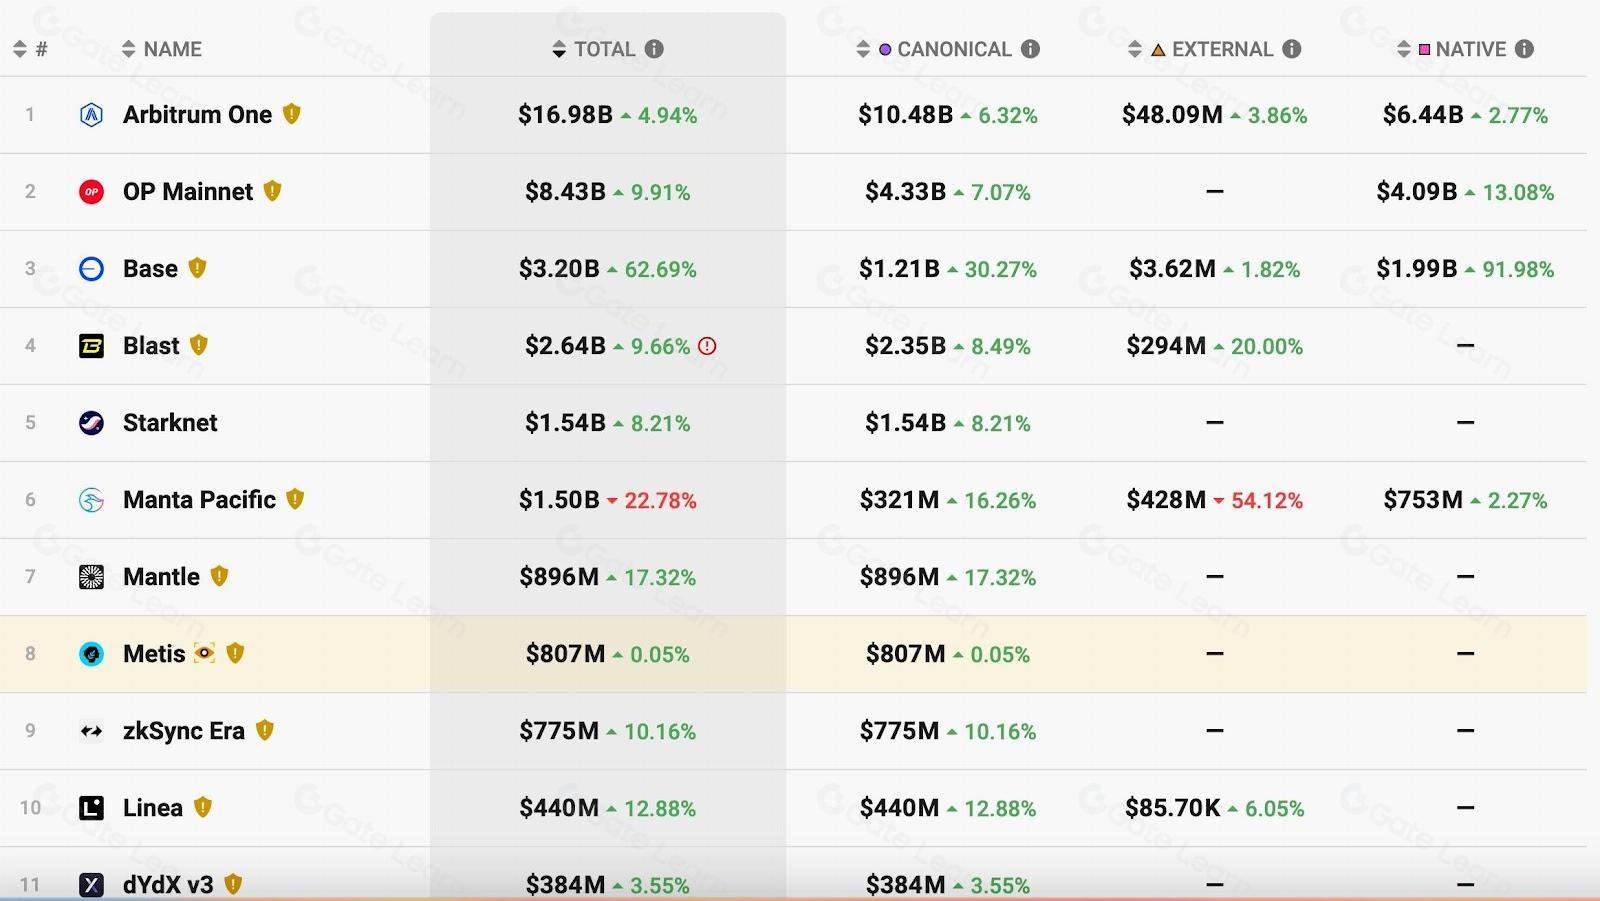
Task: Click the shield badge next to Base
Action: tap(197, 268)
